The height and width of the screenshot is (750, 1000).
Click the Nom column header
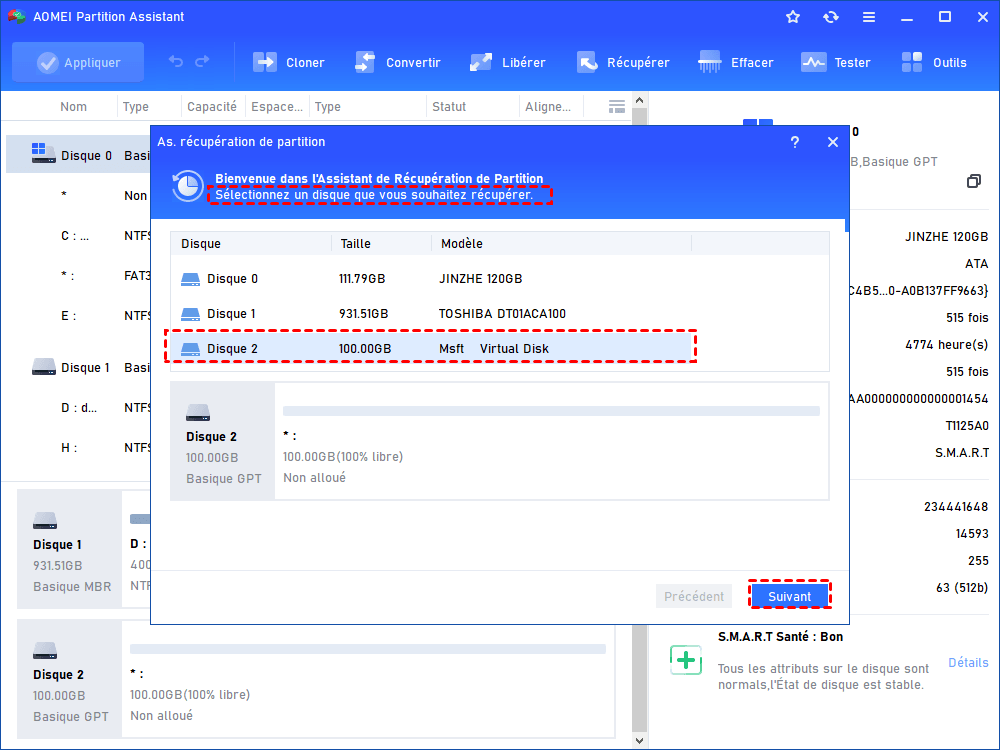tap(73, 107)
